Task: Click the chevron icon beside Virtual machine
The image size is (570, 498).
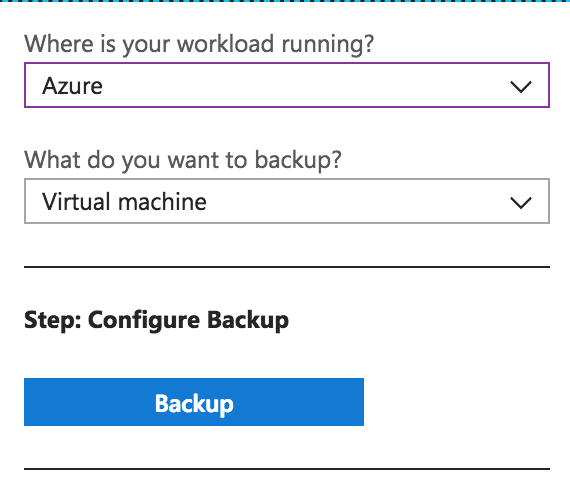Action: pyautogui.click(x=521, y=203)
